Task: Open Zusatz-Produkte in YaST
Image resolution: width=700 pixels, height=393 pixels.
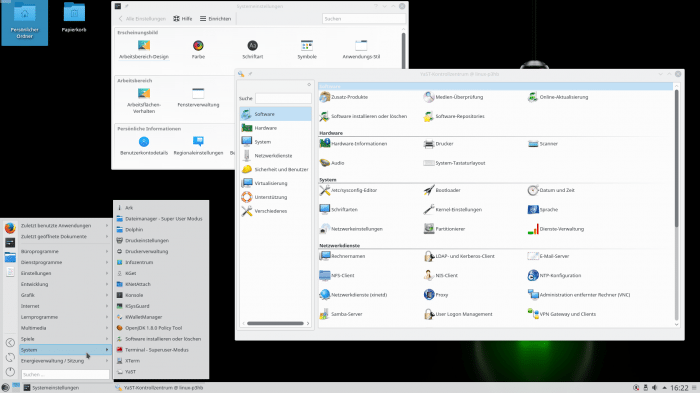Action: [344, 97]
